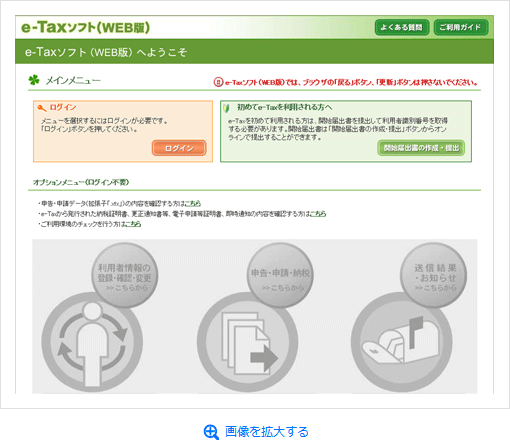Click 開始届出書の作成・提出 button
Image resolution: width=510 pixels, height=440 pixels.
(x=421, y=148)
